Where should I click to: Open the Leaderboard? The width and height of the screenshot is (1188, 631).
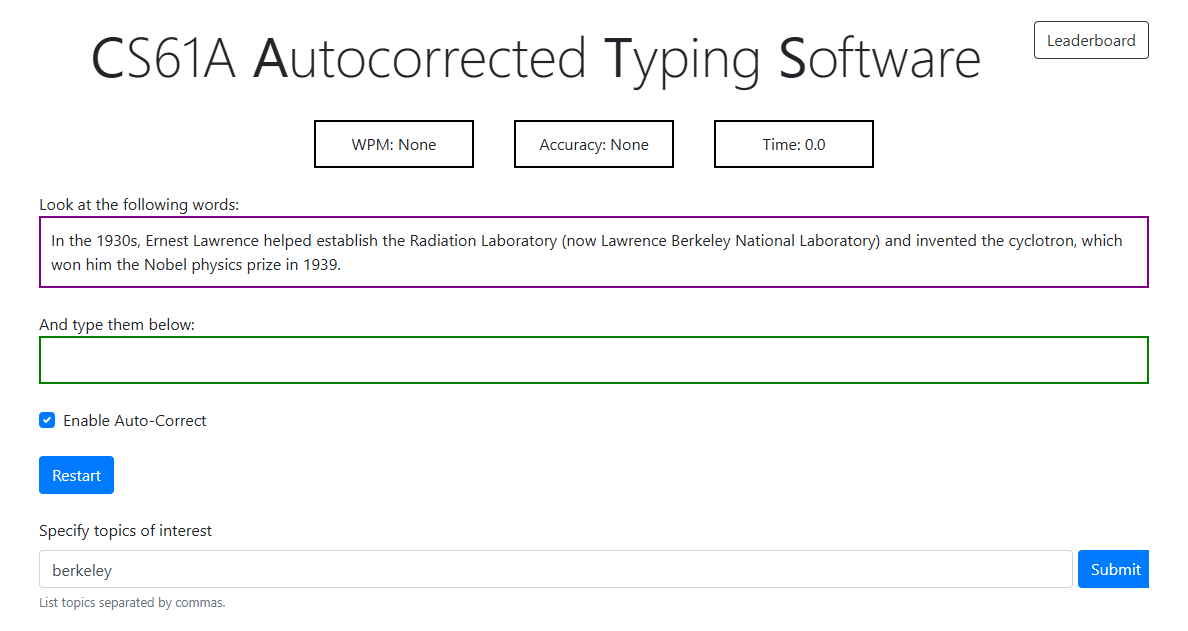1090,40
